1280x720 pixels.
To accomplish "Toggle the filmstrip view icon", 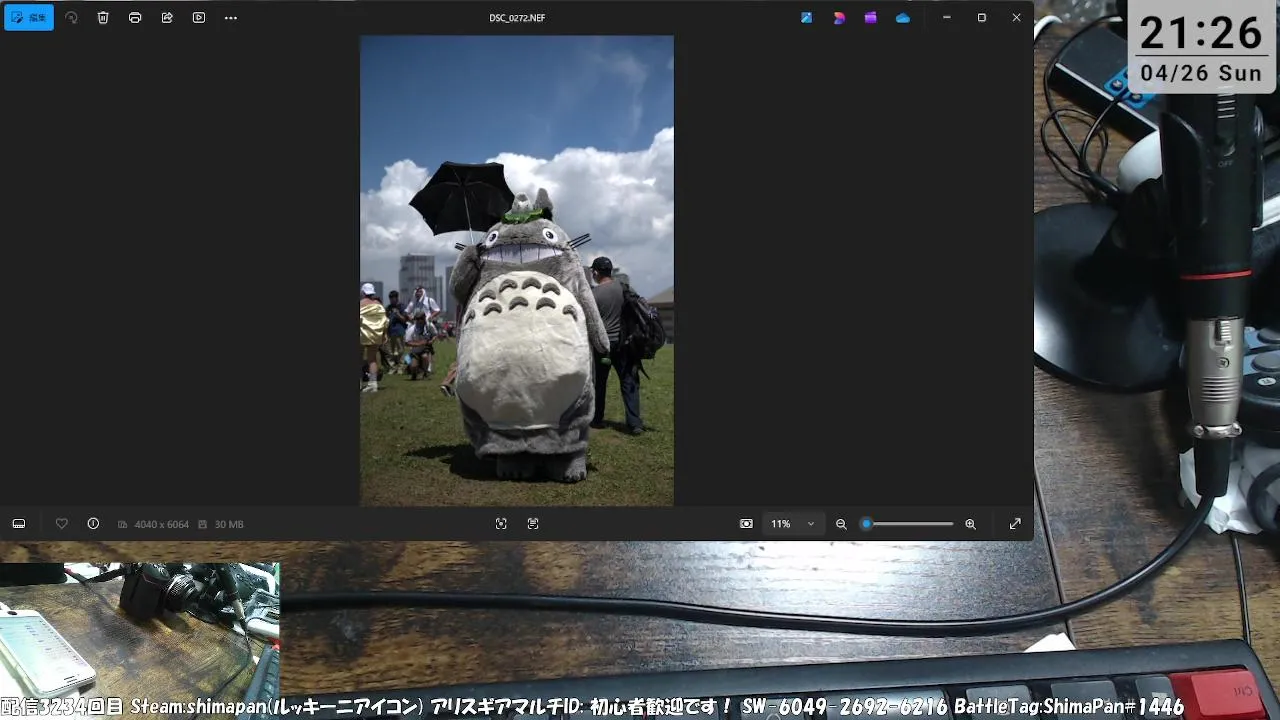I will (19, 524).
